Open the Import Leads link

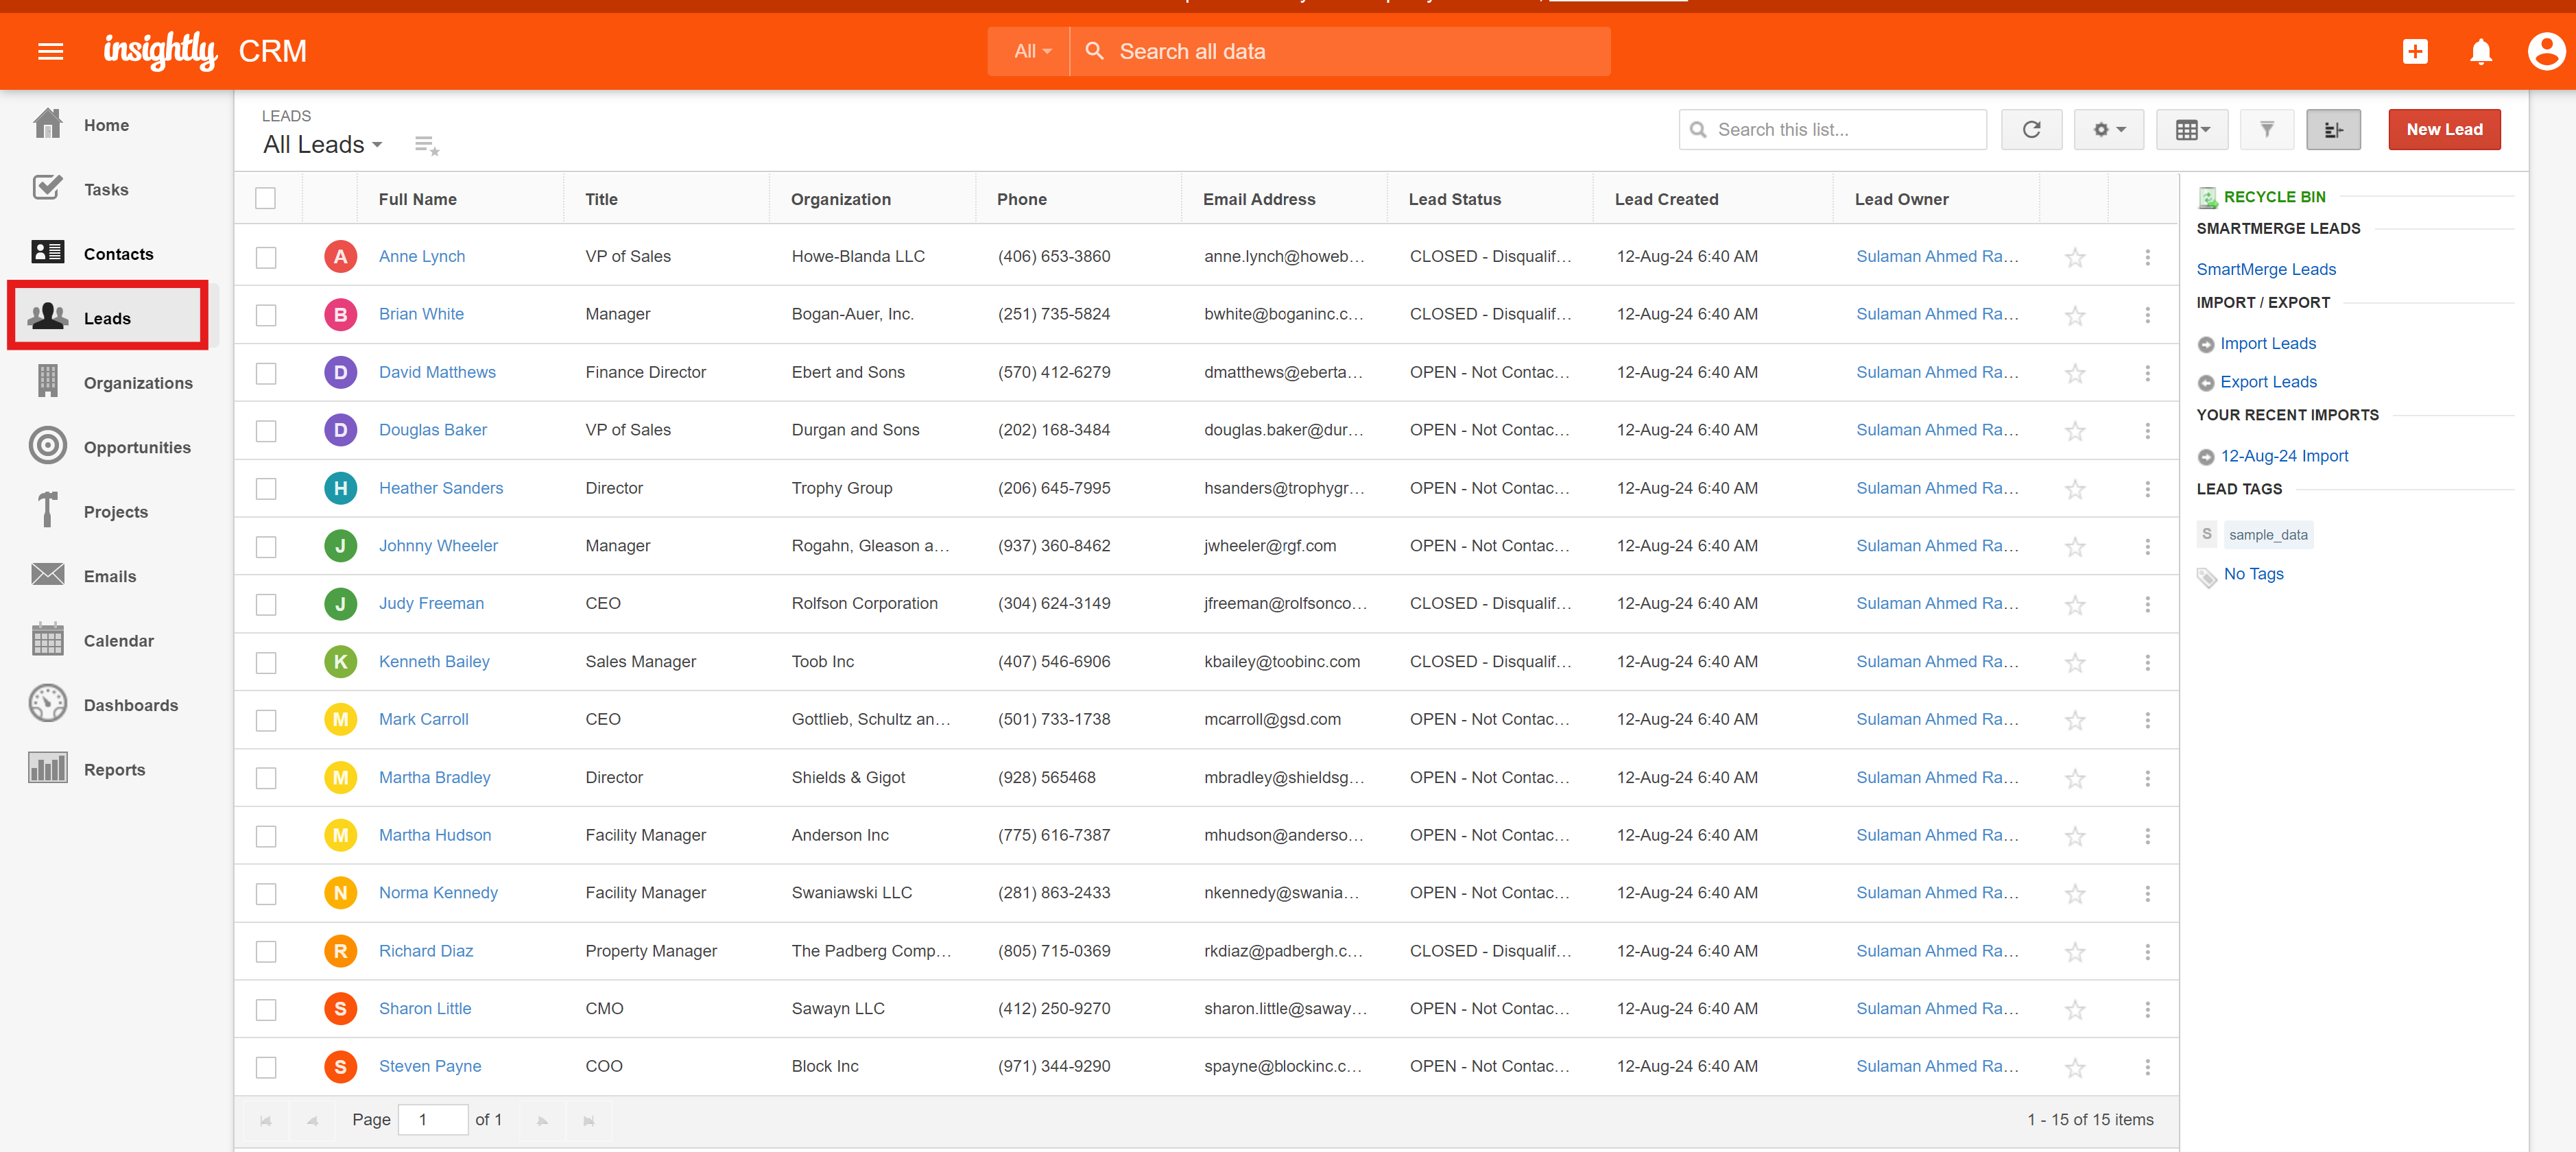[x=2267, y=343]
